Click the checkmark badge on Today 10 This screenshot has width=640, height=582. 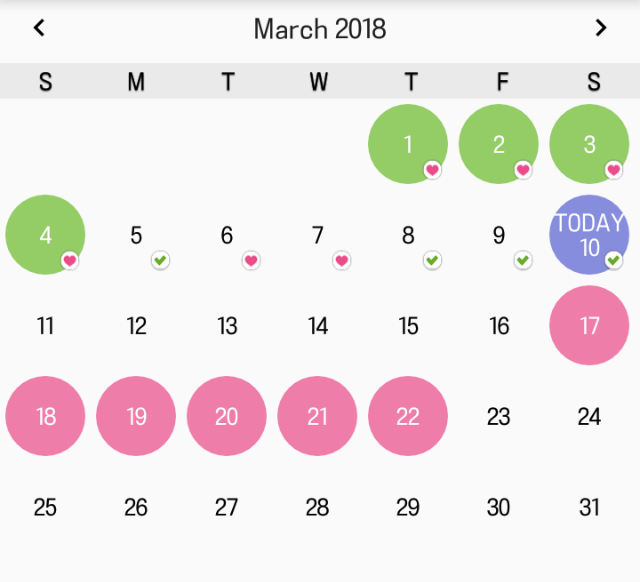tap(614, 261)
